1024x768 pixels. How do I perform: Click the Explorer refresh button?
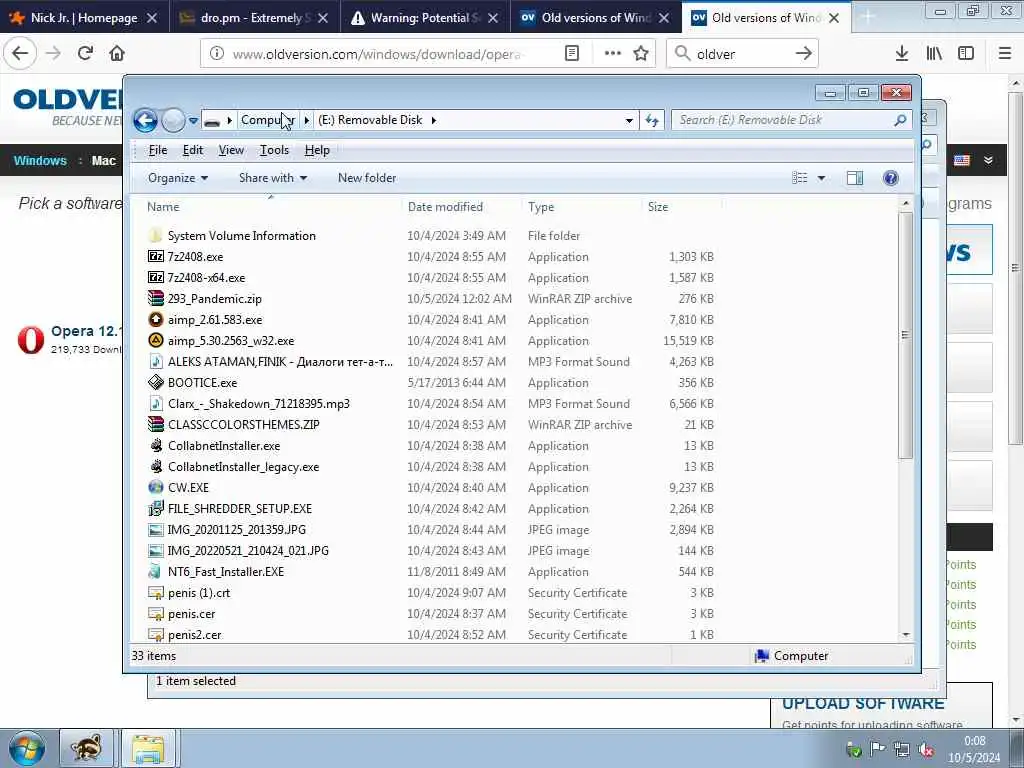[x=652, y=120]
